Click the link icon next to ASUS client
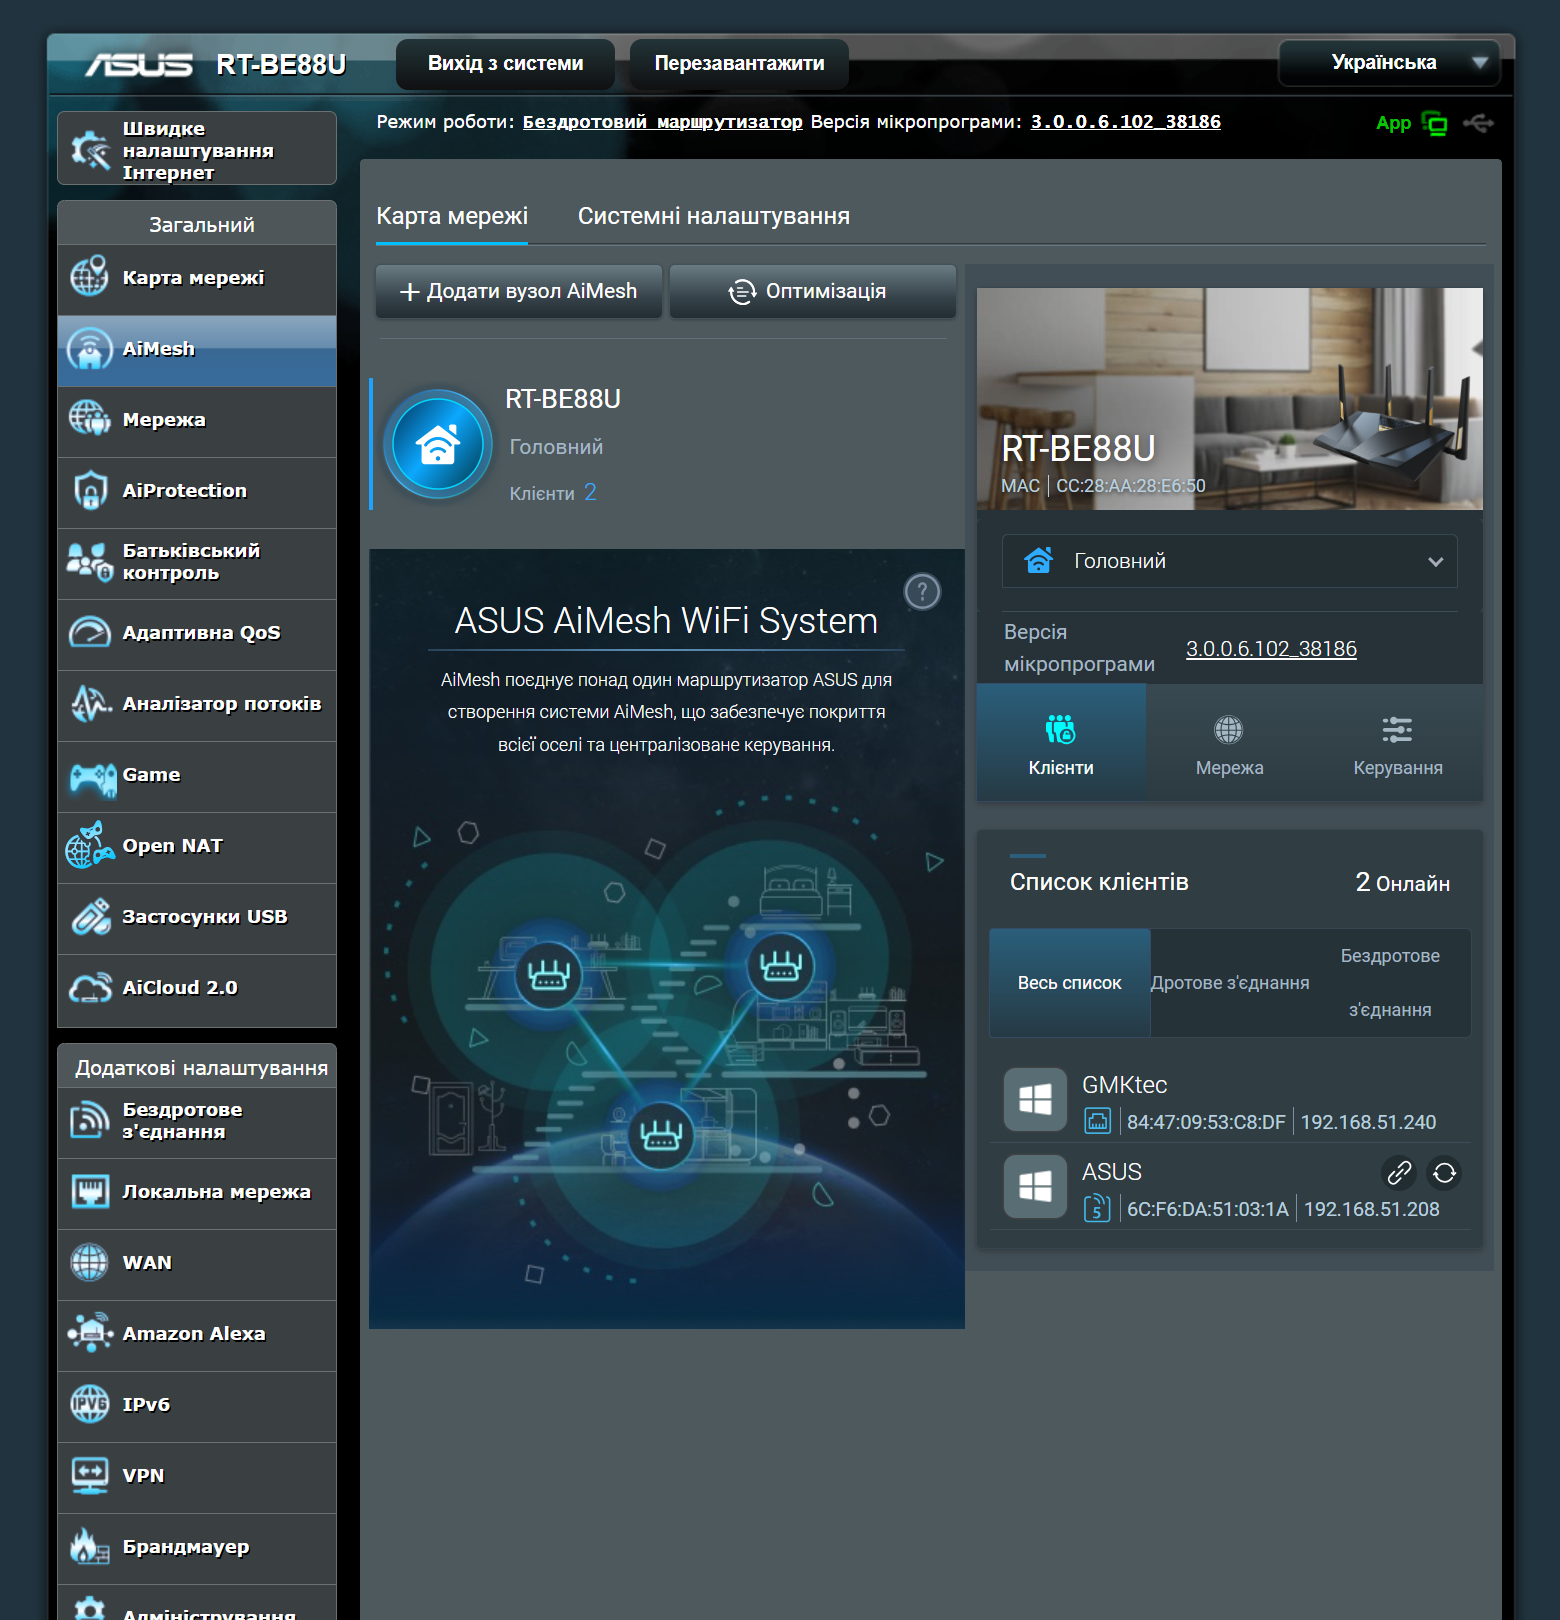The image size is (1560, 1620). 1398,1172
